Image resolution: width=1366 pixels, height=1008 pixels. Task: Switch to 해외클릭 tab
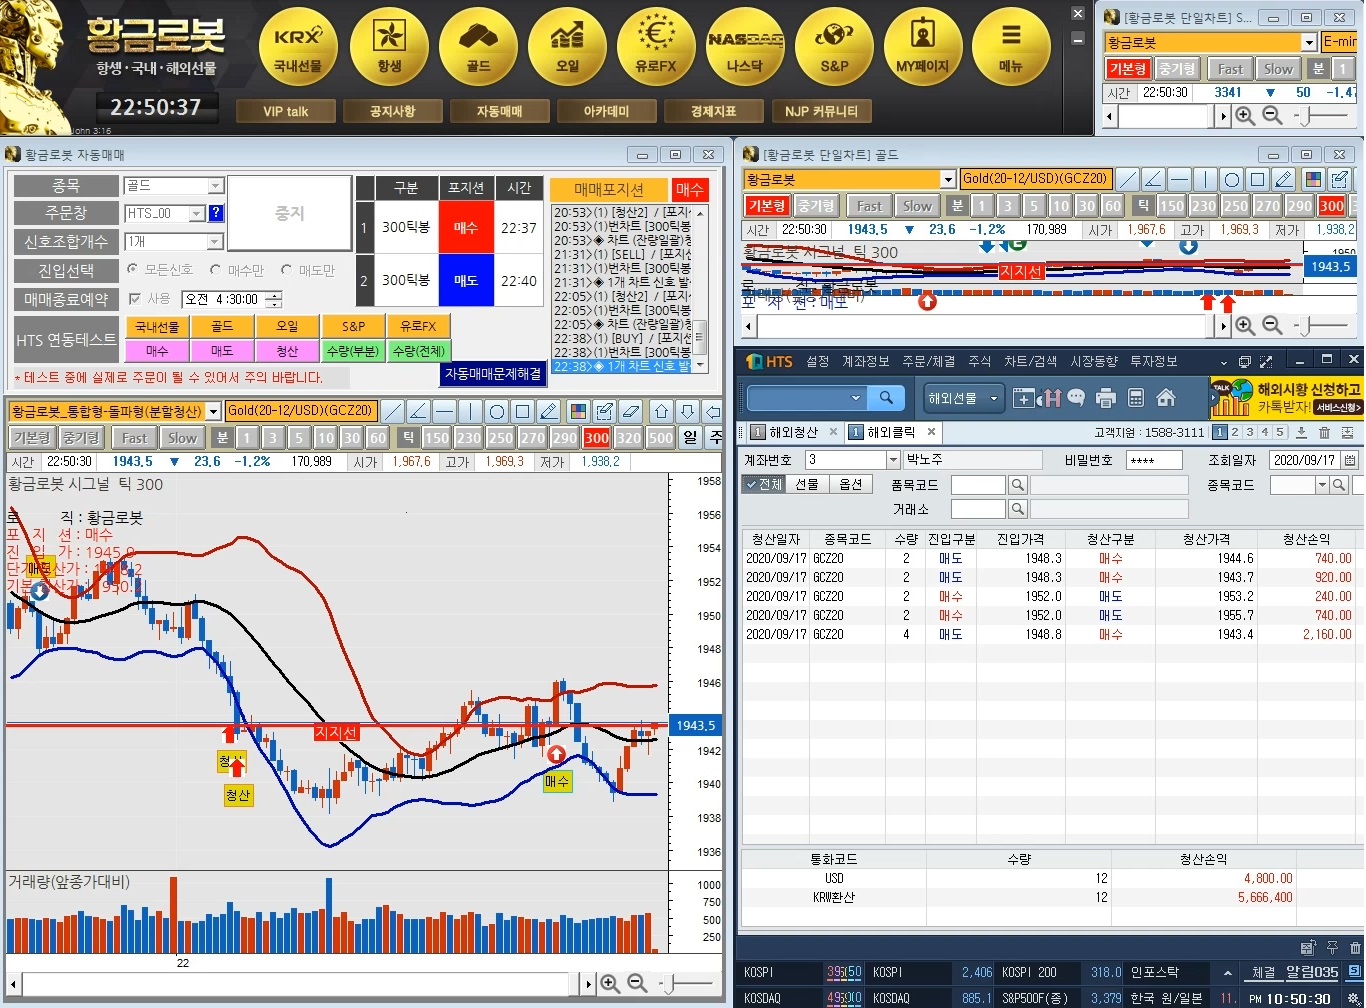click(891, 432)
